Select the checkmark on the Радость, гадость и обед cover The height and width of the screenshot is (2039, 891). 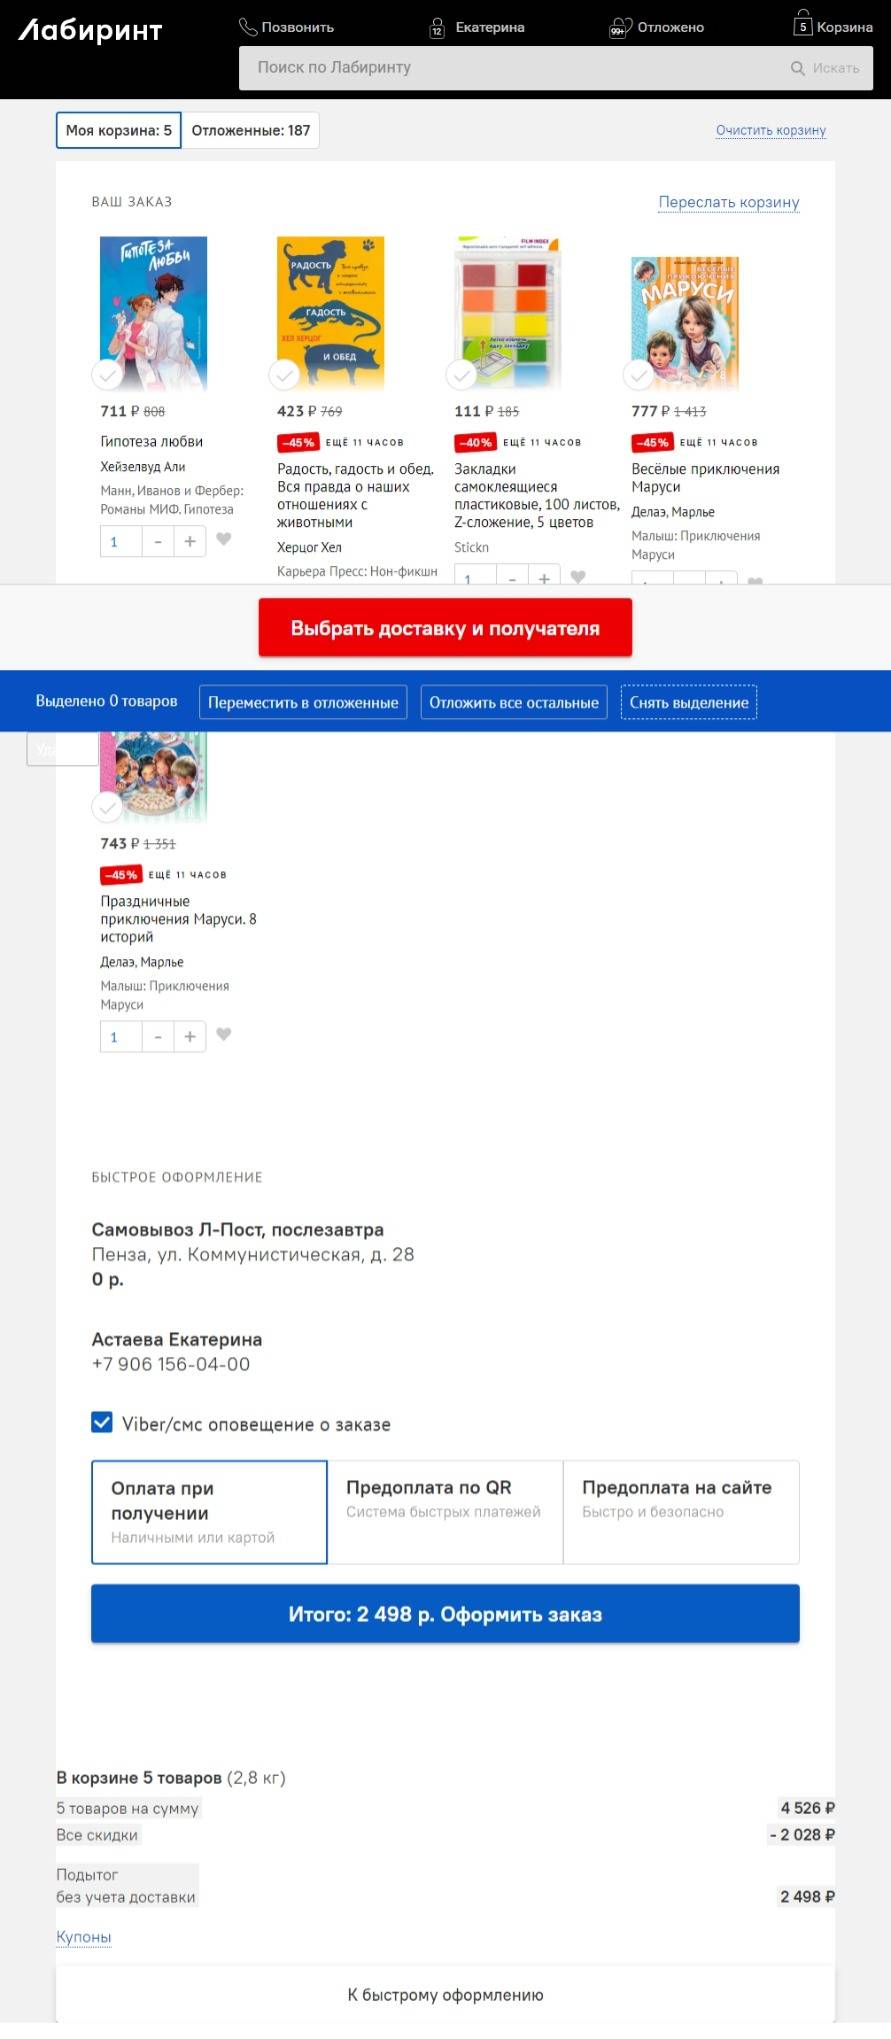[x=284, y=375]
